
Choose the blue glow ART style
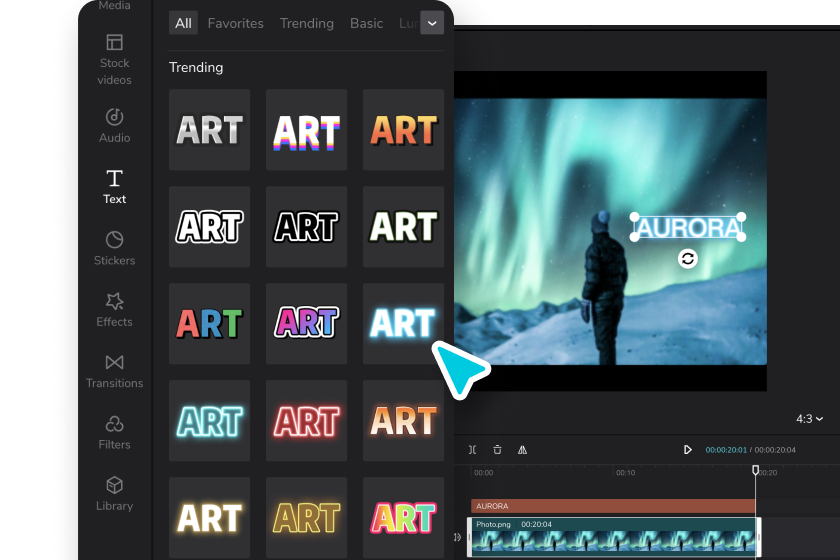click(x=403, y=324)
